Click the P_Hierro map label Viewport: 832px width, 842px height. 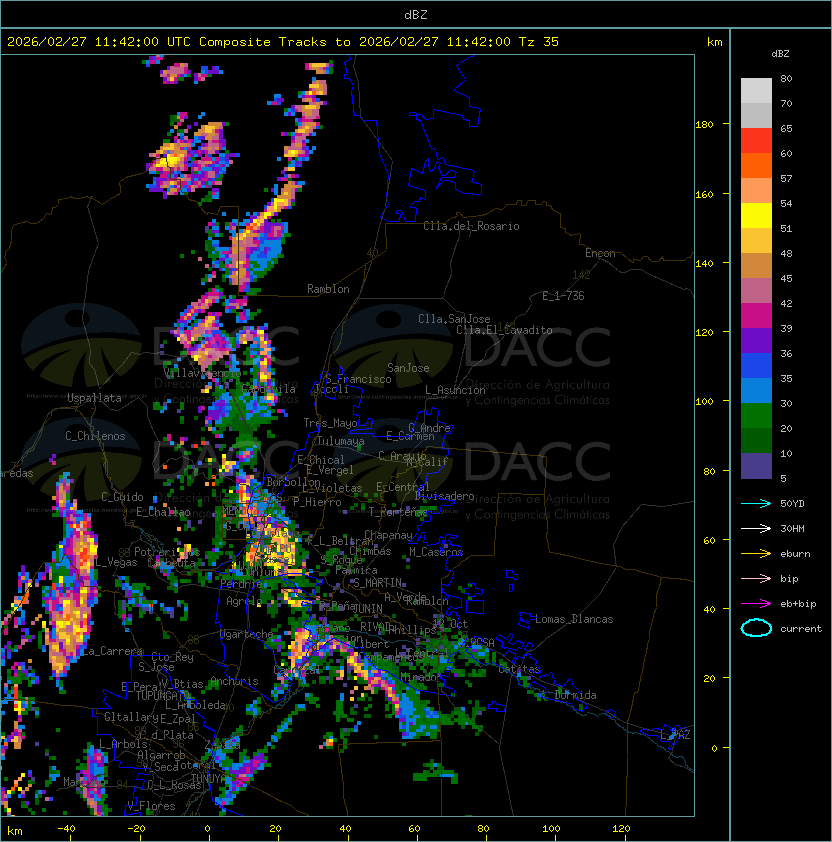[x=317, y=502]
